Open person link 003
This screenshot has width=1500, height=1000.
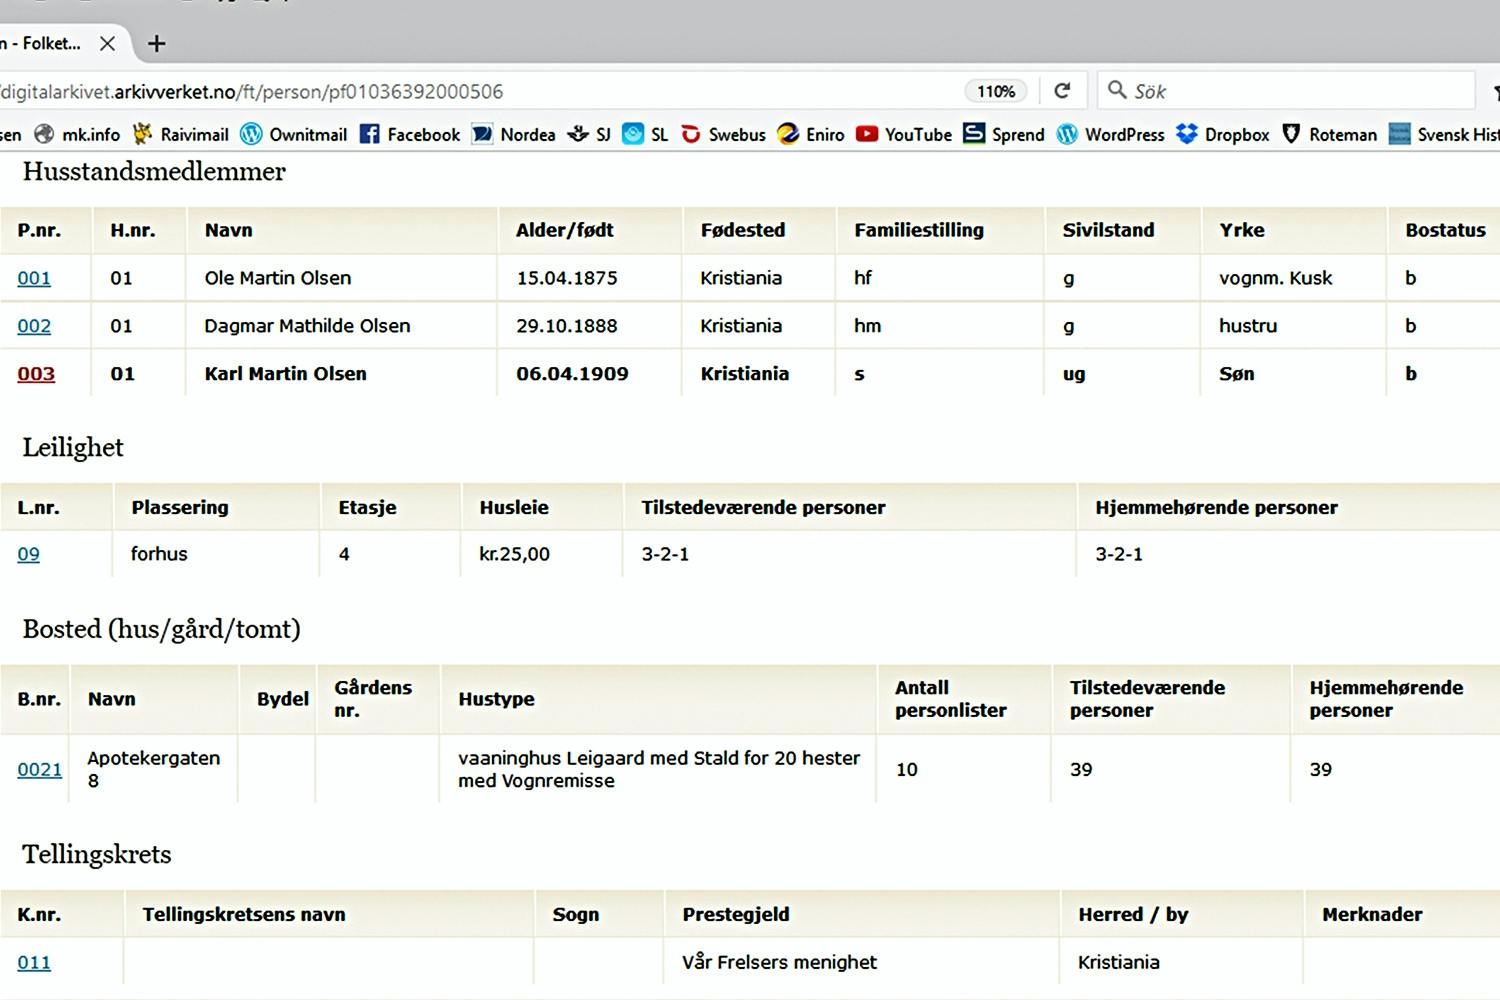click(x=36, y=374)
